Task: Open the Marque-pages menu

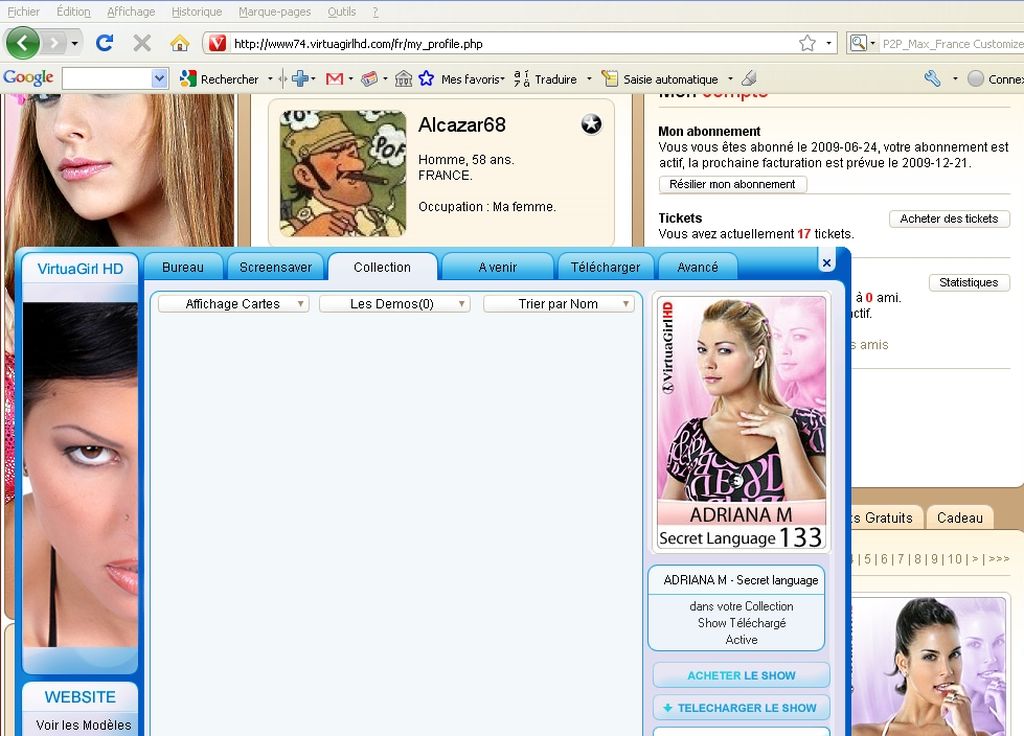Action: point(274,11)
